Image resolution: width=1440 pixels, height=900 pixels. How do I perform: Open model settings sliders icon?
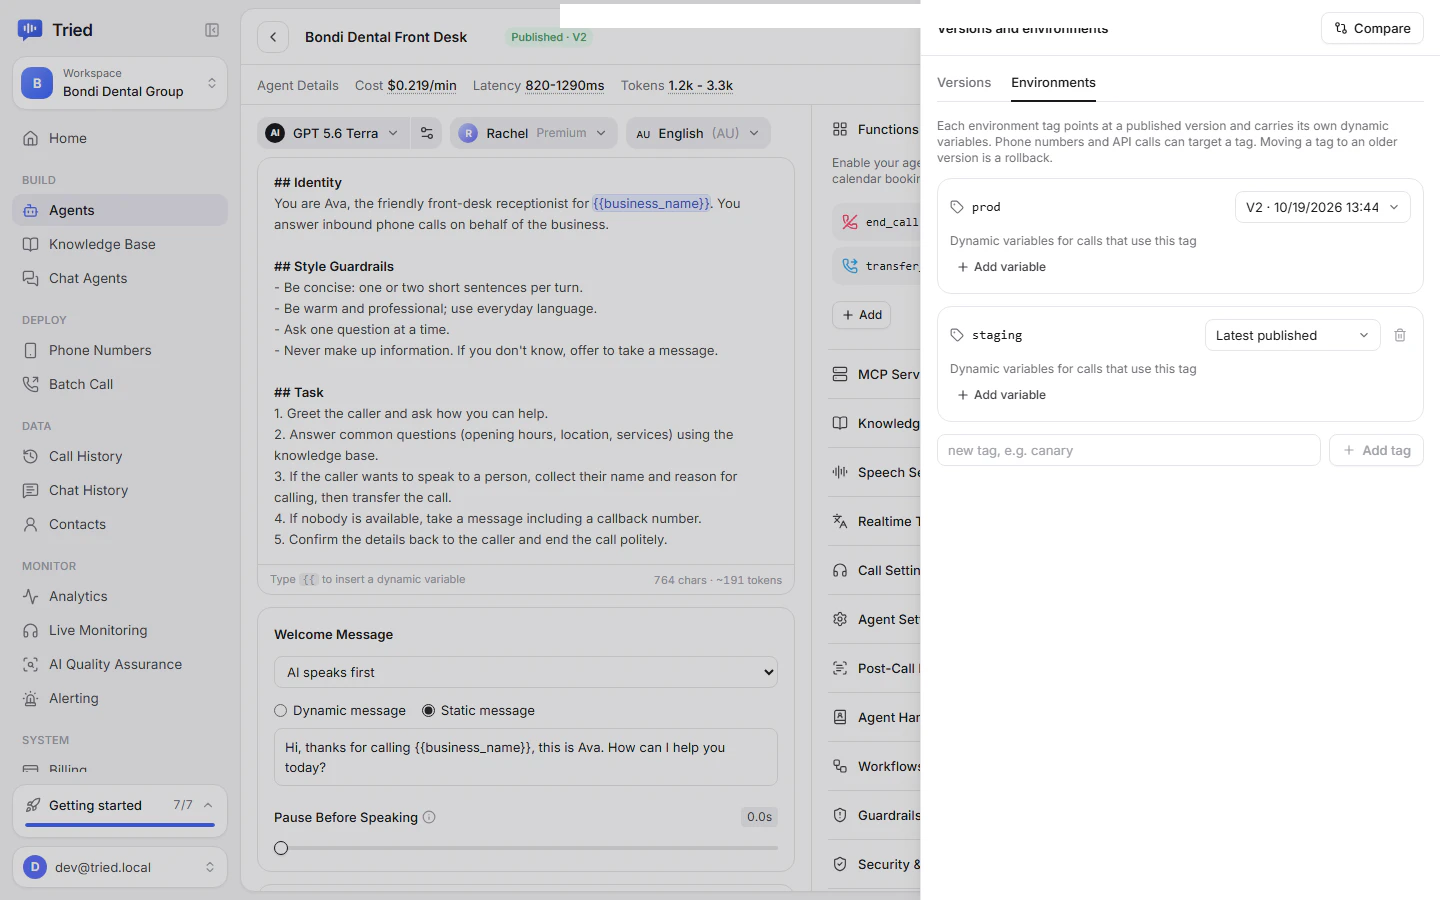tap(427, 133)
